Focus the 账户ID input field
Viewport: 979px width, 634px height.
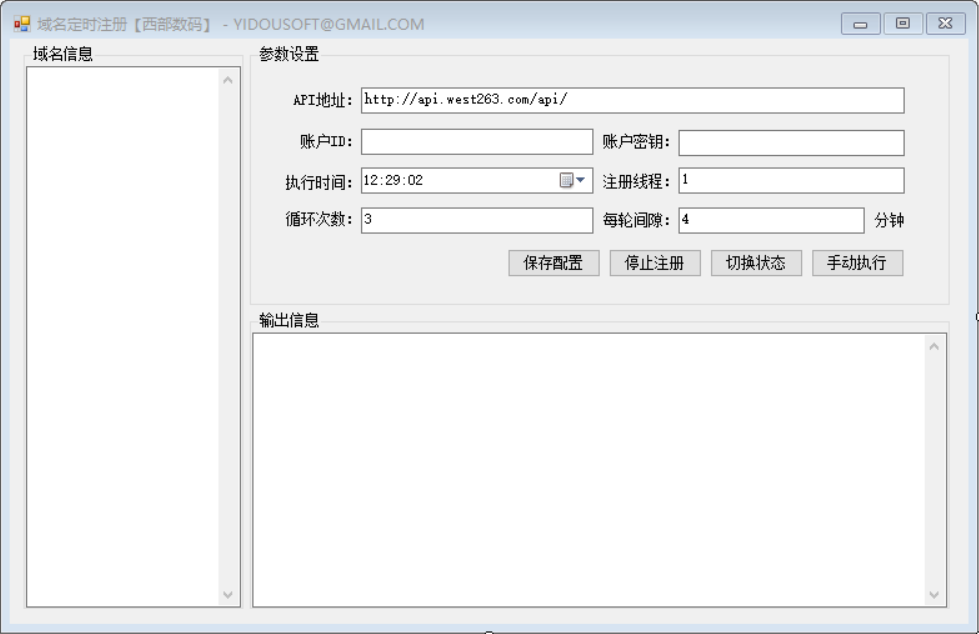477,142
